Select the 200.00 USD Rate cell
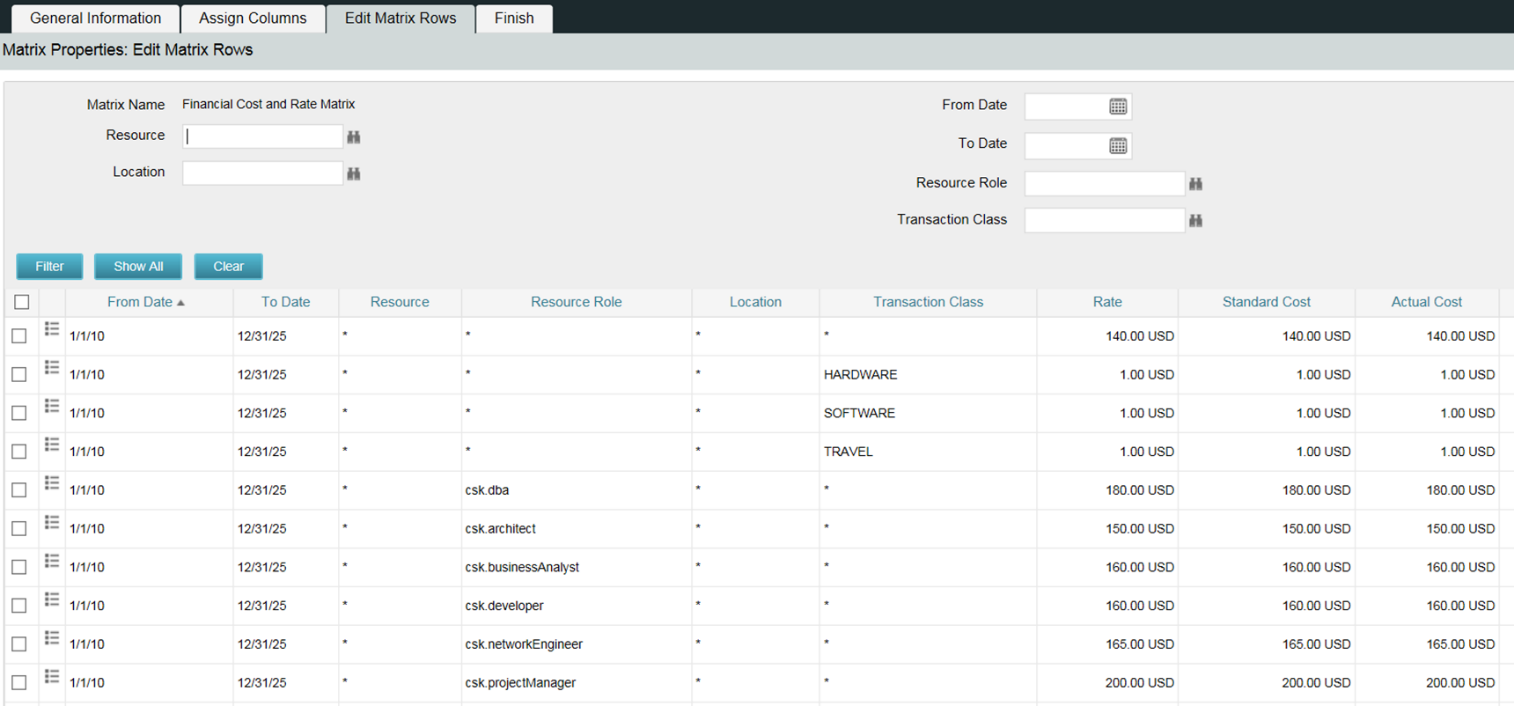This screenshot has width=1514, height=706. (x=1107, y=683)
